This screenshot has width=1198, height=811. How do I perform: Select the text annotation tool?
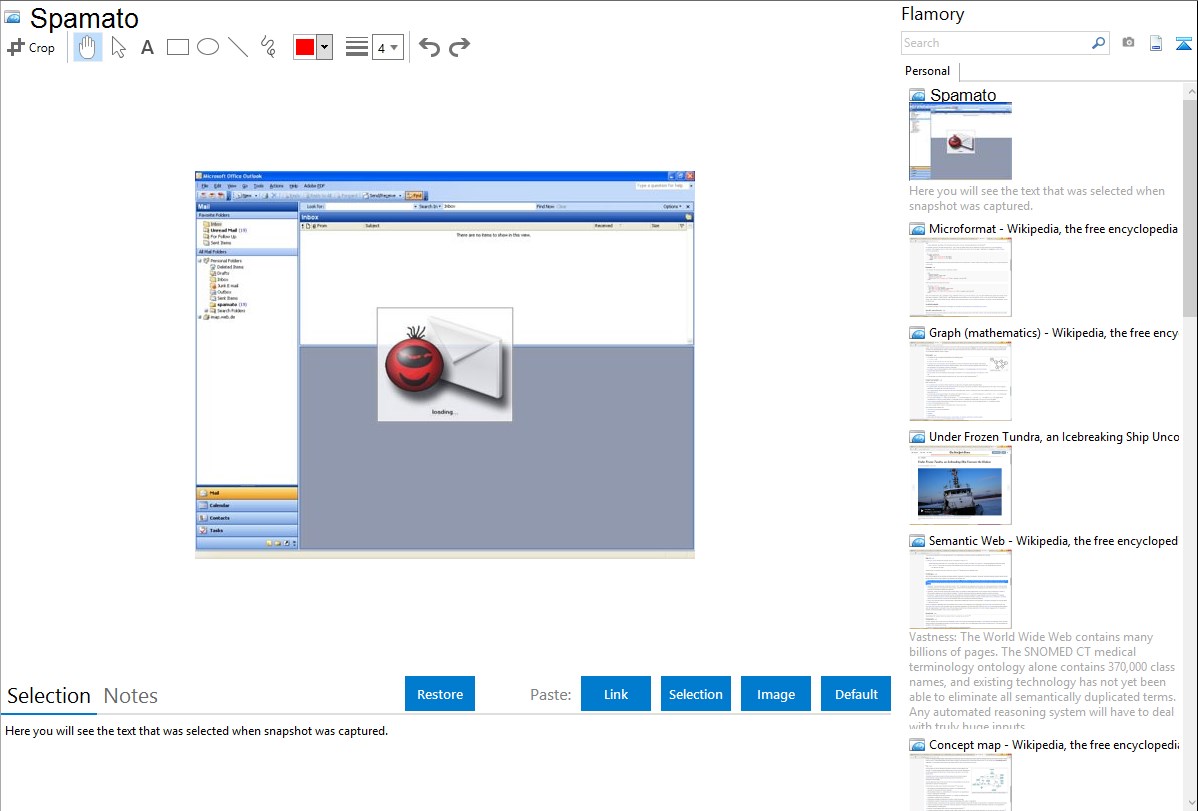tap(147, 47)
